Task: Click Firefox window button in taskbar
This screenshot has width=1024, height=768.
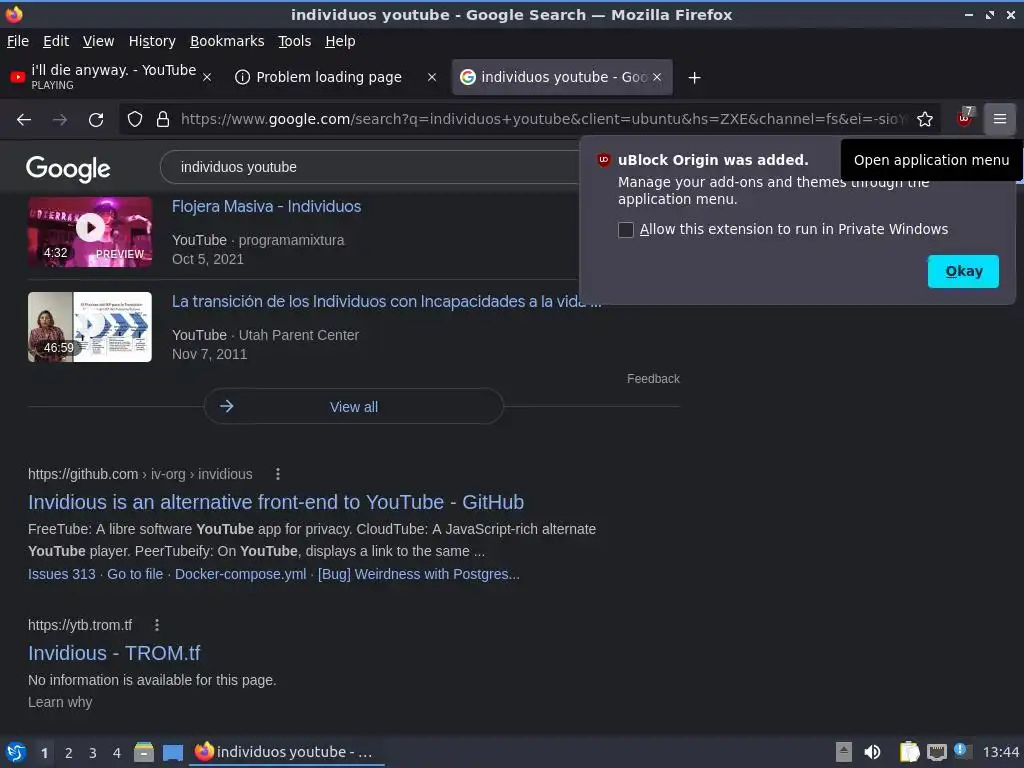Action: pyautogui.click(x=287, y=752)
